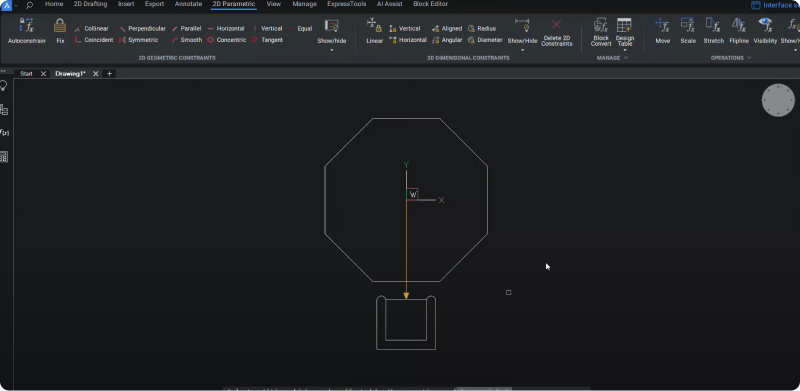The height and width of the screenshot is (391, 800).
Task: Apply the Smooth constraint
Action: click(187, 40)
